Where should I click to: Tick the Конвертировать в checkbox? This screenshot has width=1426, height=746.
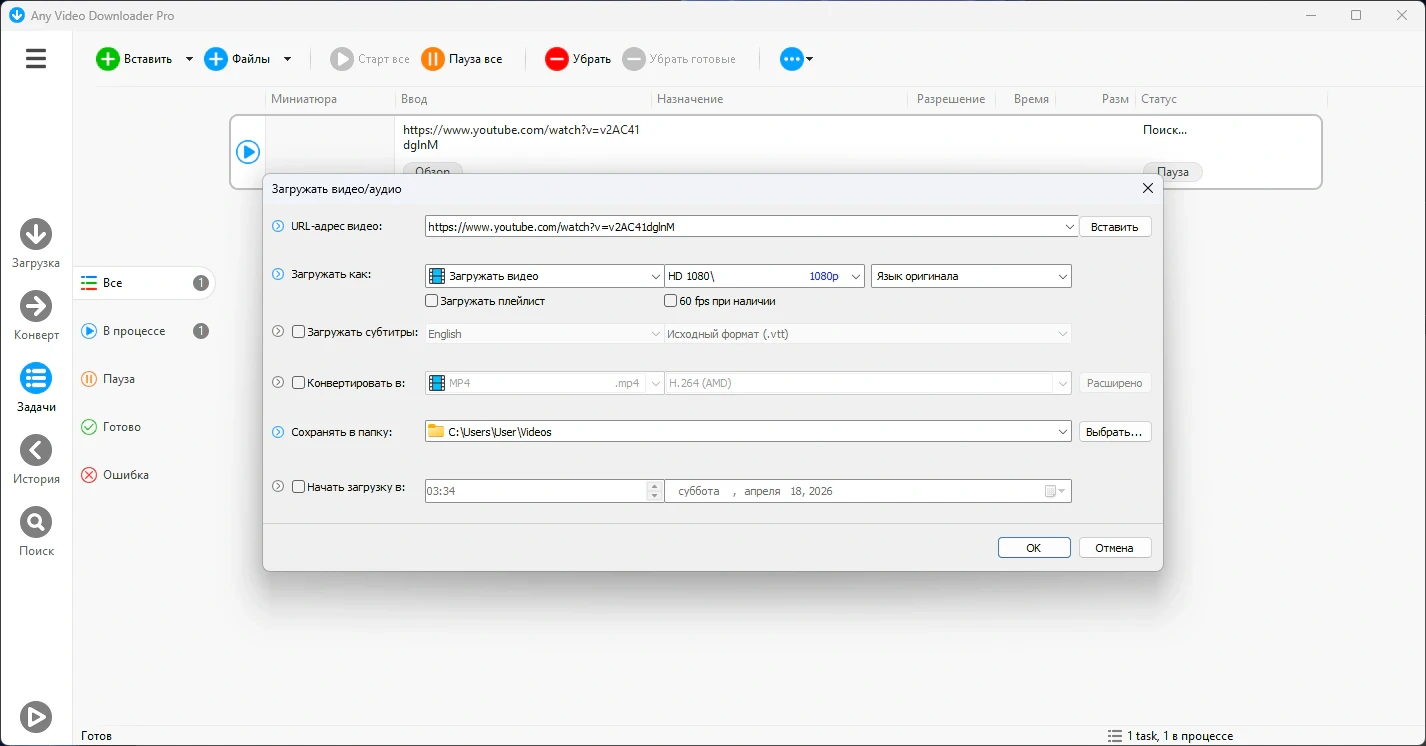click(298, 382)
